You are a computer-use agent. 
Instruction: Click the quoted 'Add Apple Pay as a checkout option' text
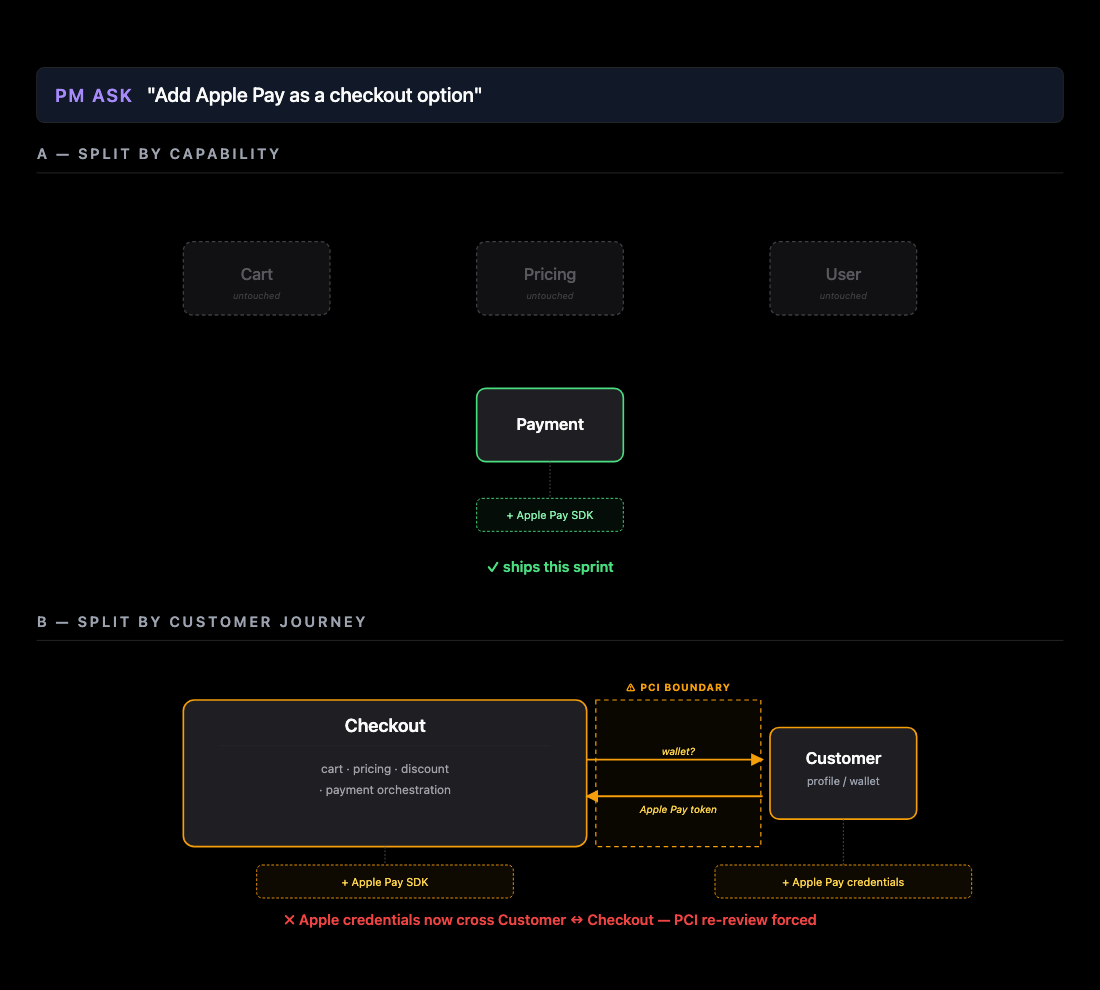click(314, 95)
